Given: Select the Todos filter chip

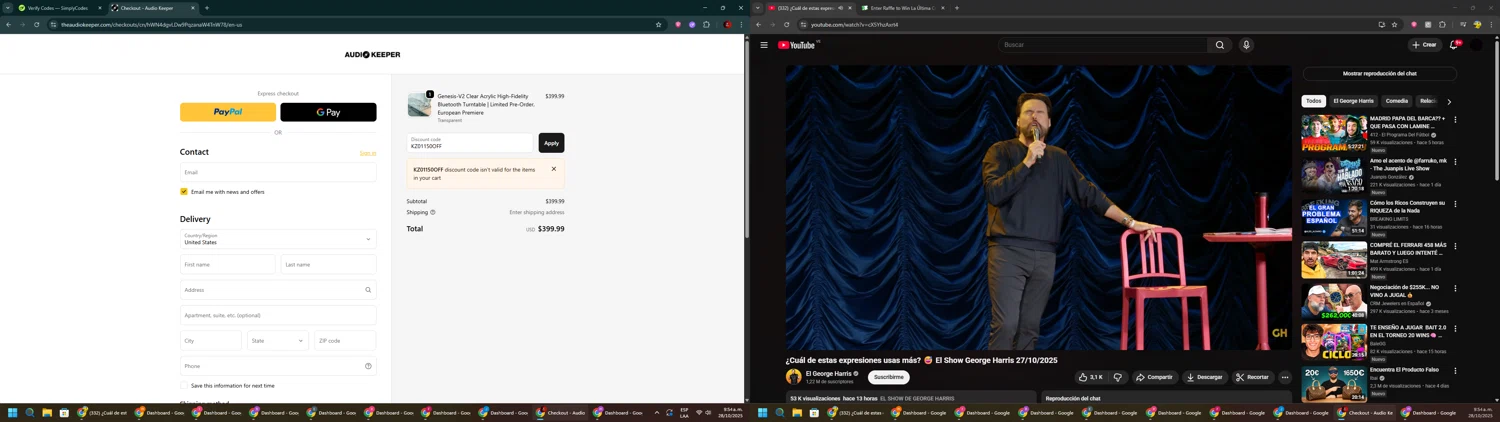Looking at the screenshot, I should [1313, 101].
